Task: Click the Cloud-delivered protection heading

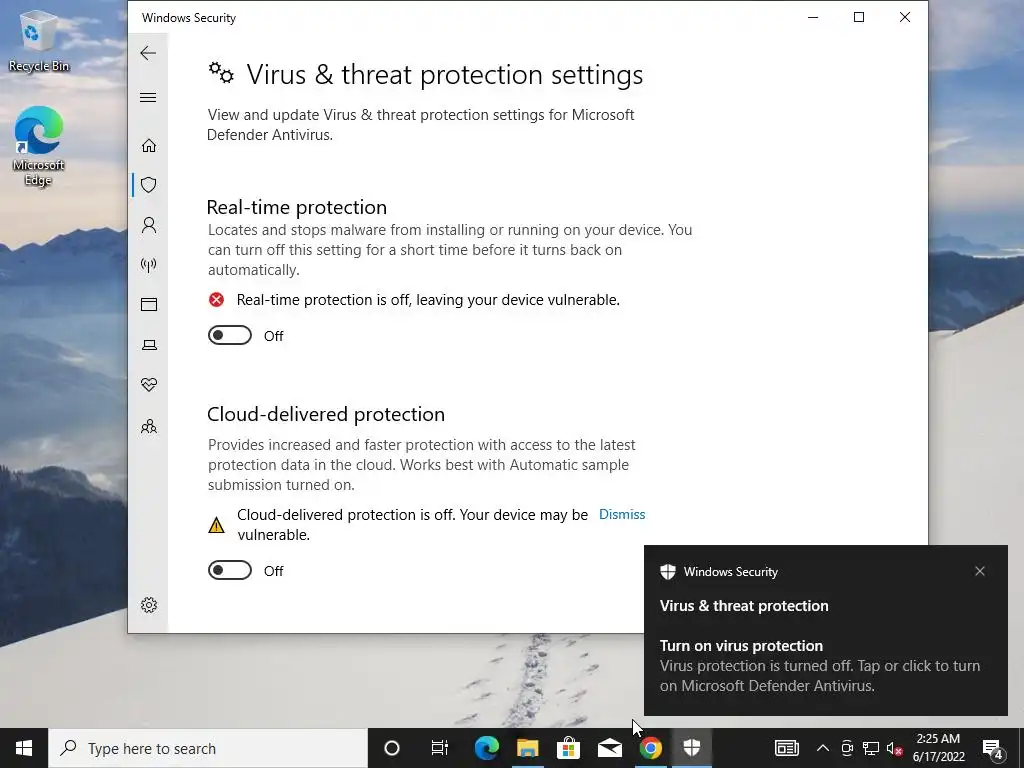Action: coord(326,414)
